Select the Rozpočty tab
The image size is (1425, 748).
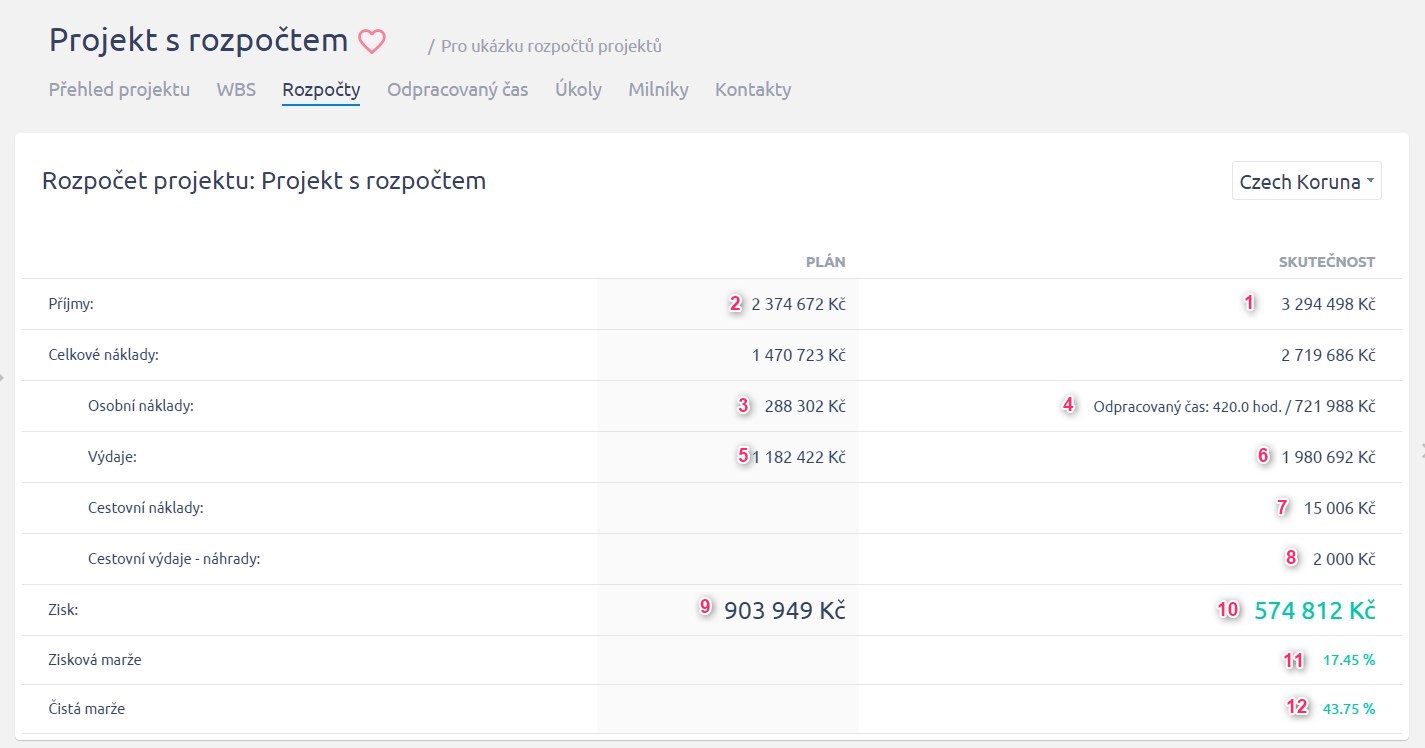coord(321,90)
